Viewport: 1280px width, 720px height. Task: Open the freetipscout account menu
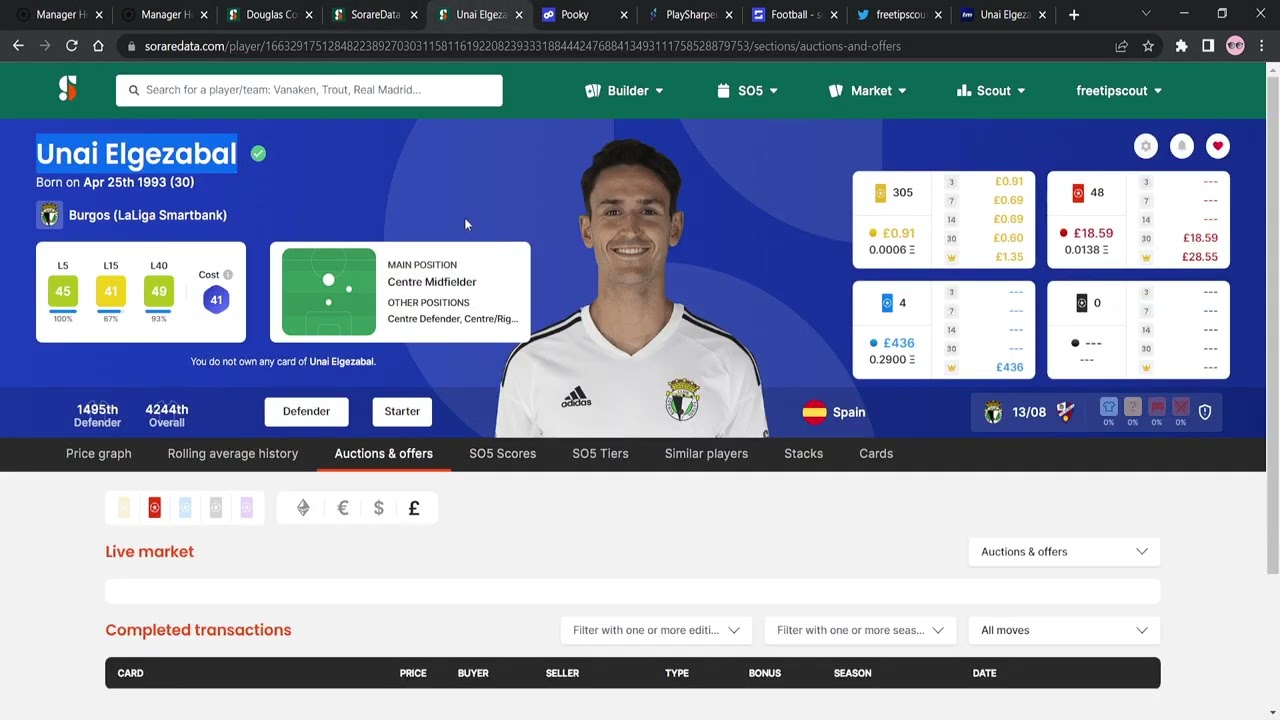tap(1119, 90)
